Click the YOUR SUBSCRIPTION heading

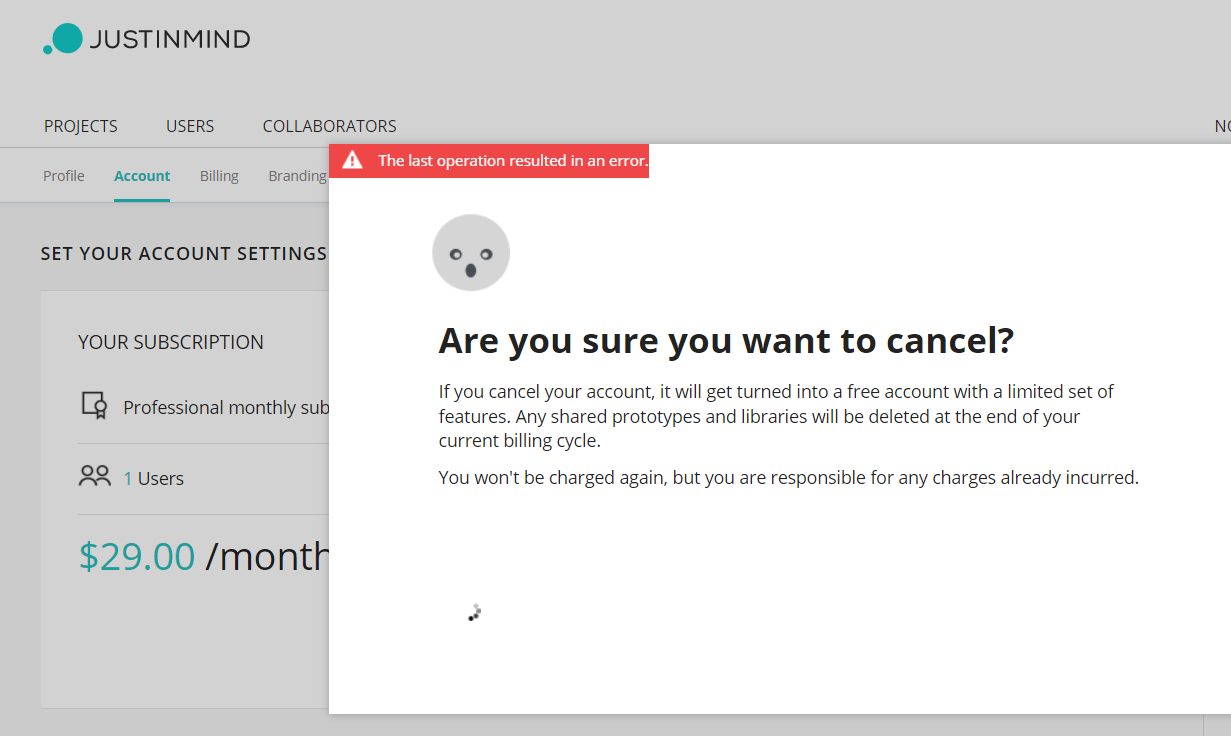(x=171, y=342)
